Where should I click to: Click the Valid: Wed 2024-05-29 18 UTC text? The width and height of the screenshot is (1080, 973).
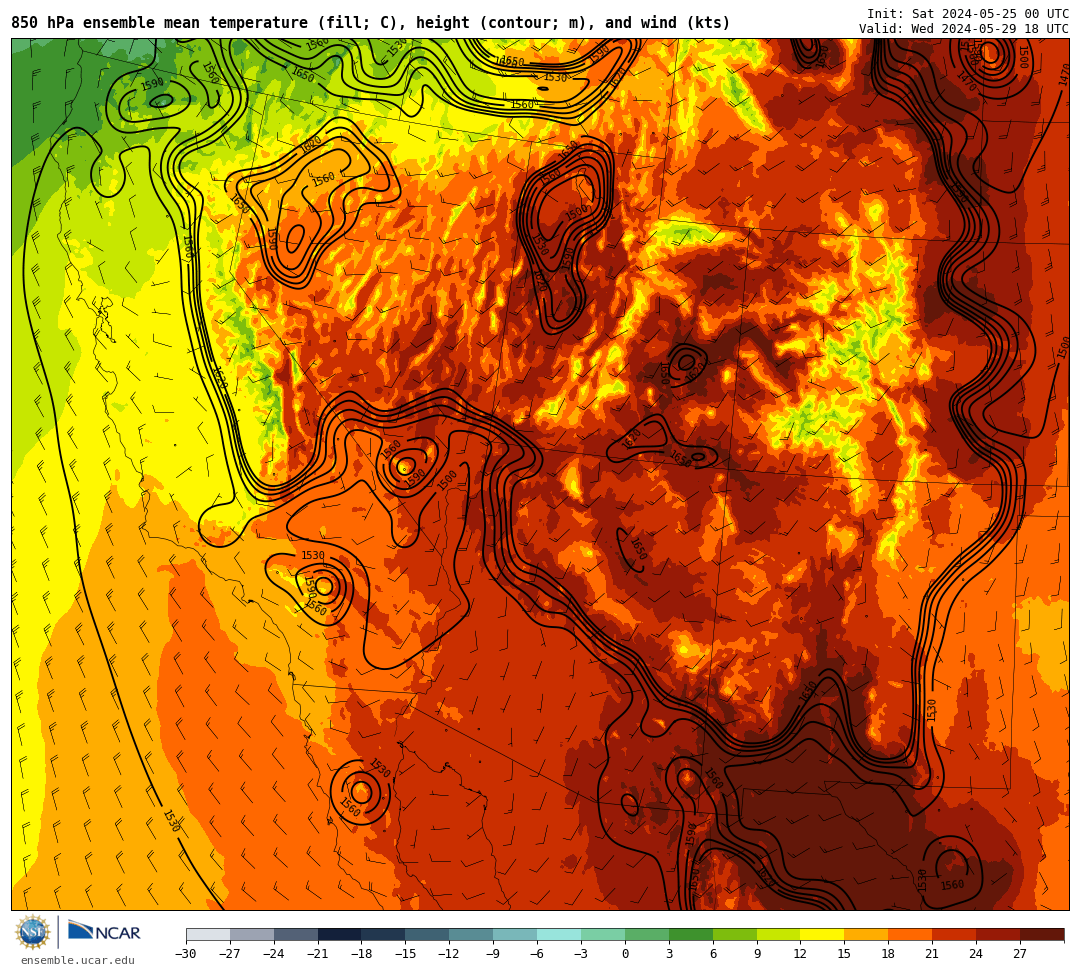(x=964, y=29)
